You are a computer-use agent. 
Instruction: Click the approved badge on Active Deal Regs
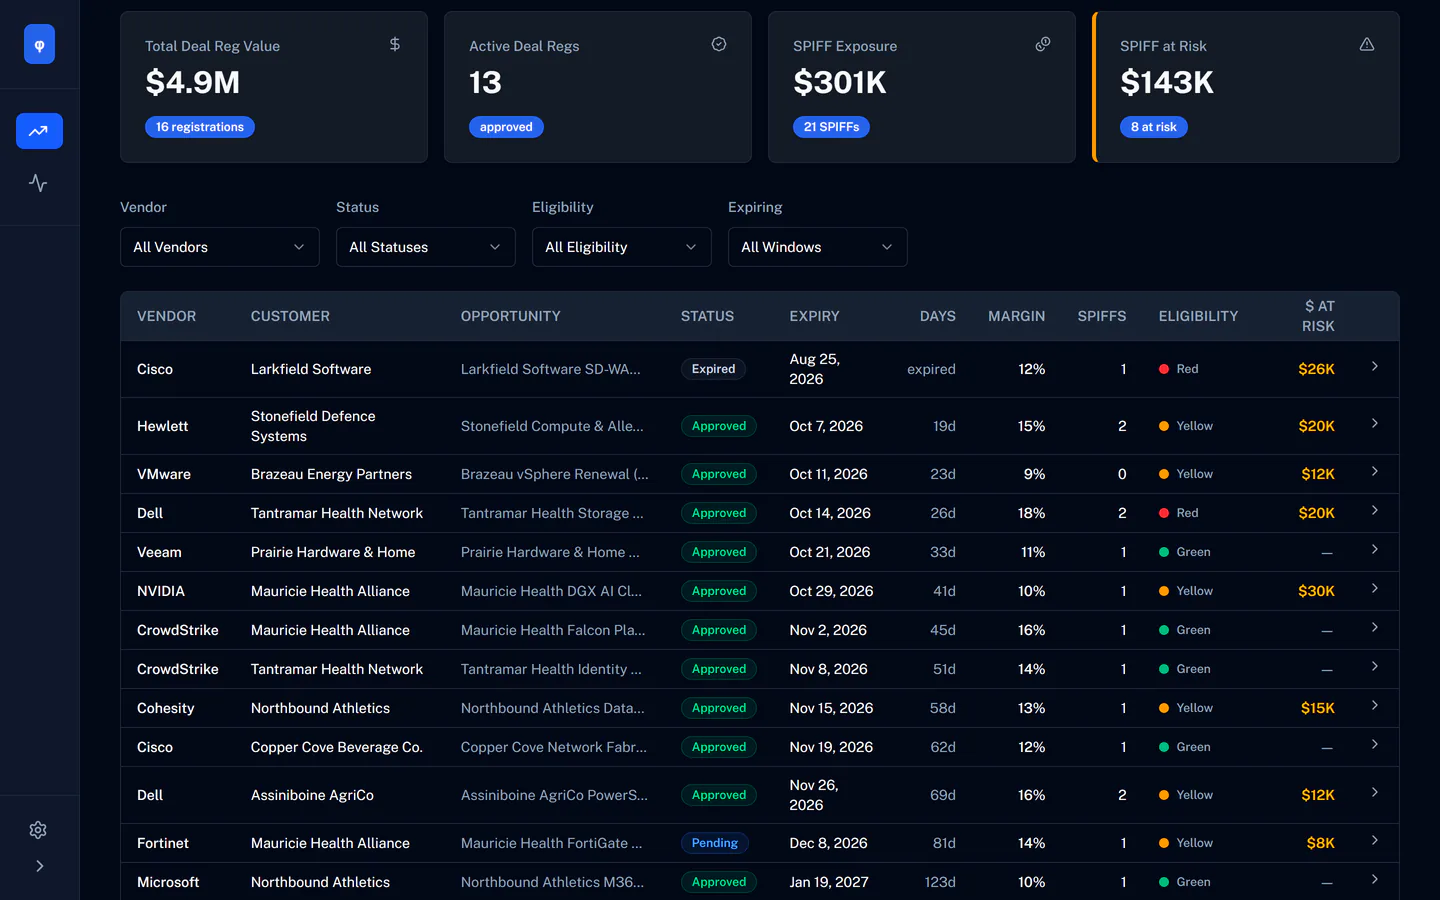506,127
